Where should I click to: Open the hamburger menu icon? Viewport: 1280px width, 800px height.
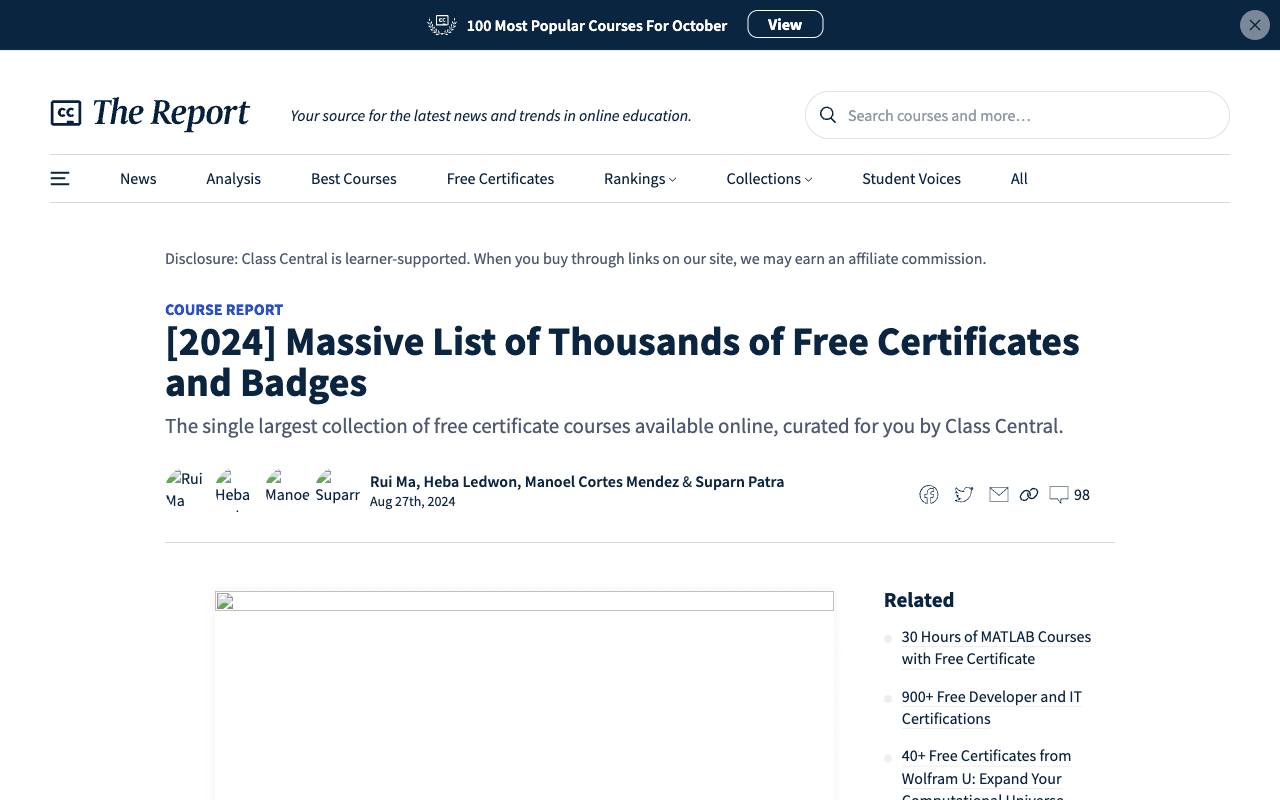60,178
